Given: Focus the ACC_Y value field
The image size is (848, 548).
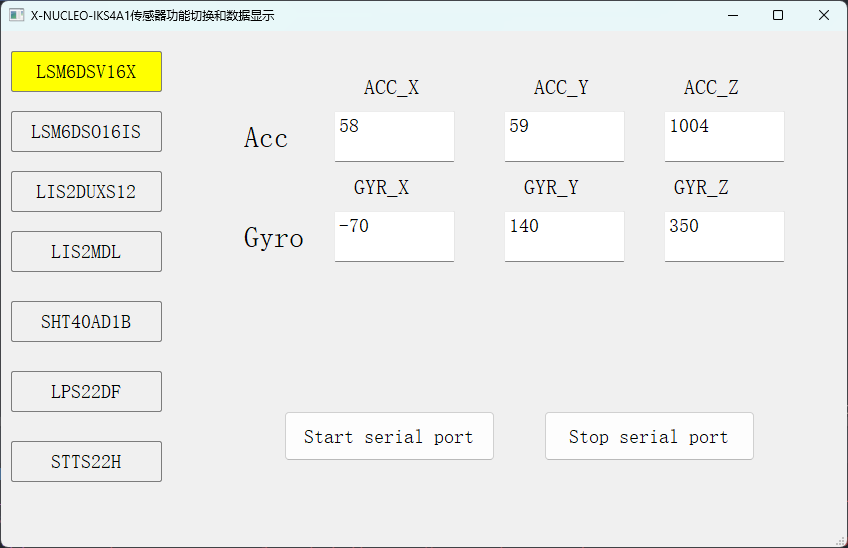Looking at the screenshot, I should coord(564,136).
